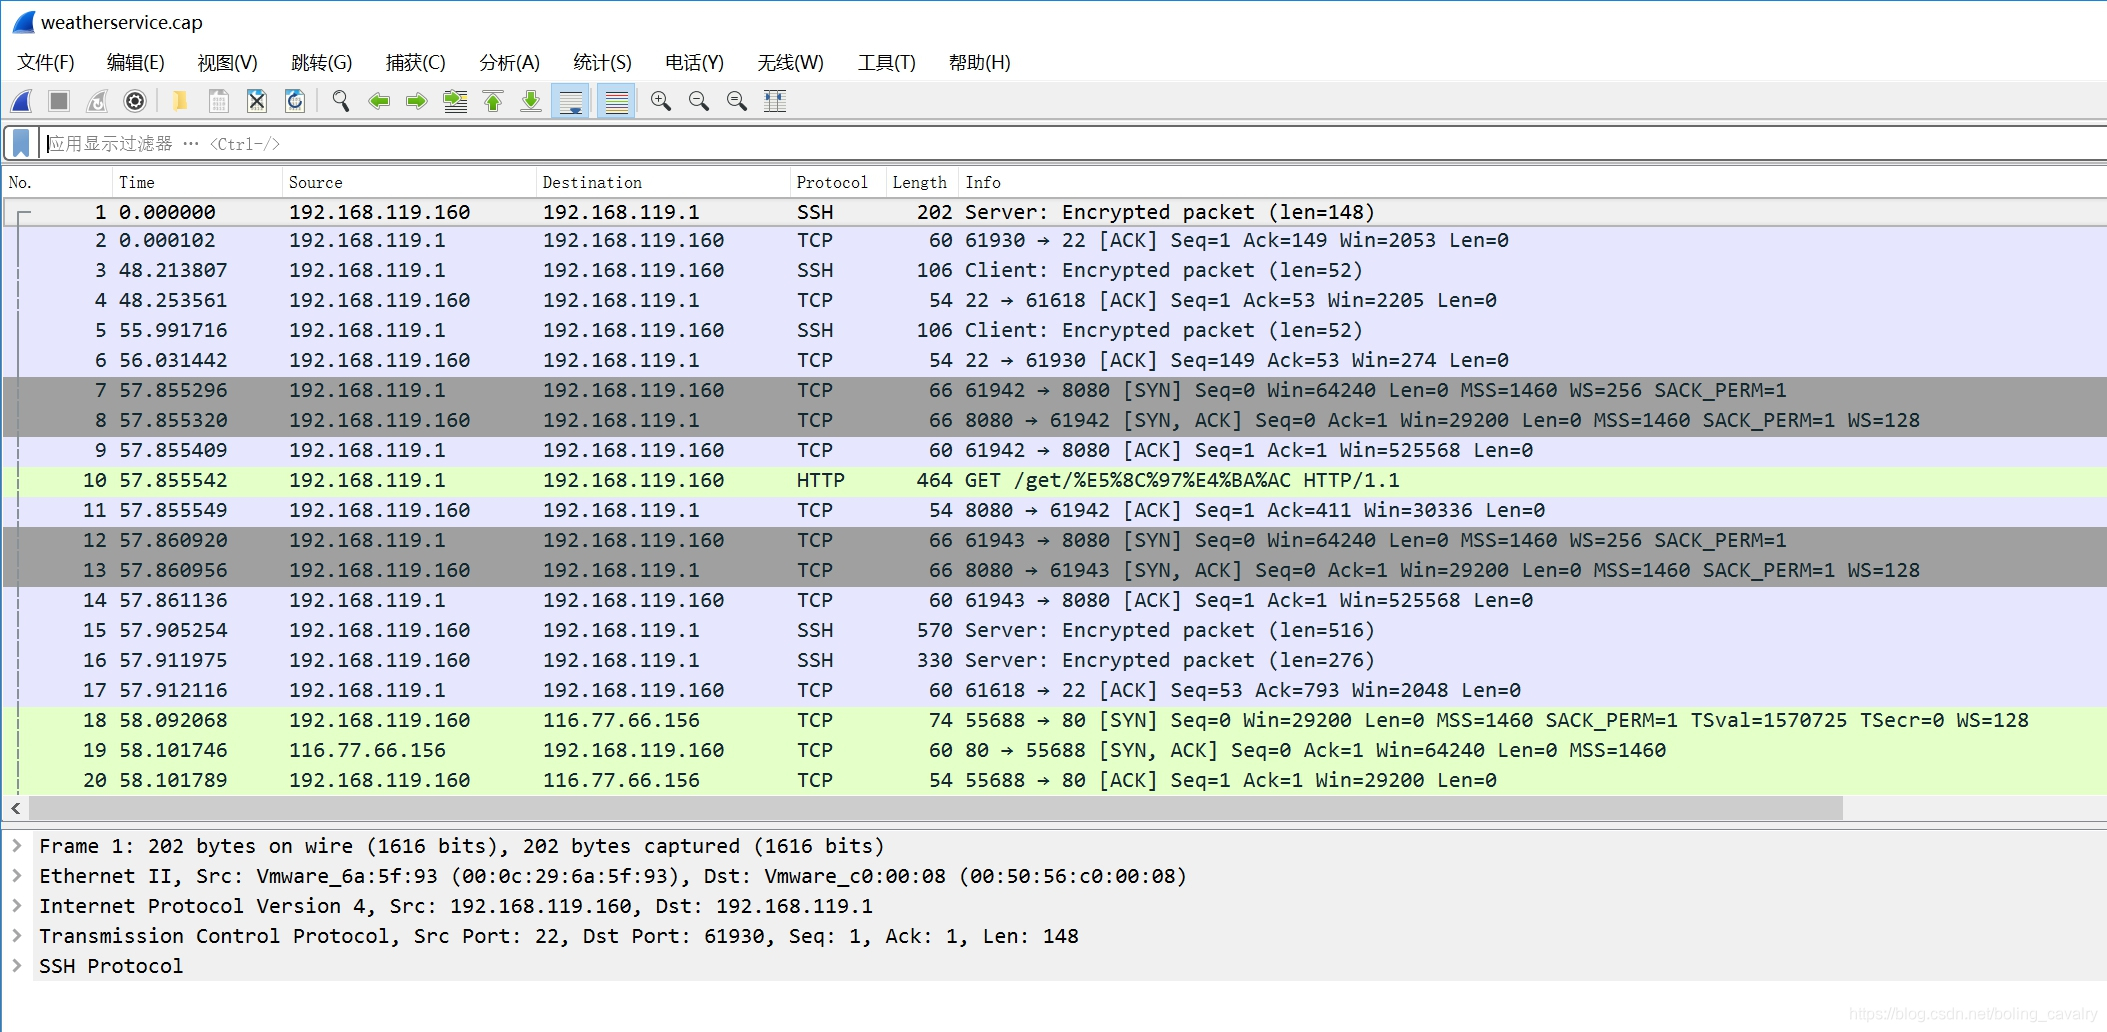Expand the Ethernet II details
The image size is (2107, 1032).
tap(17, 876)
